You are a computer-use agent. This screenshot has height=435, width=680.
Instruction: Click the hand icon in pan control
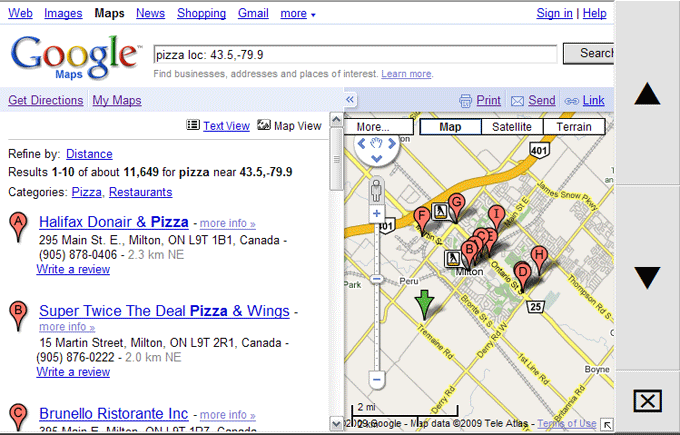point(376,142)
